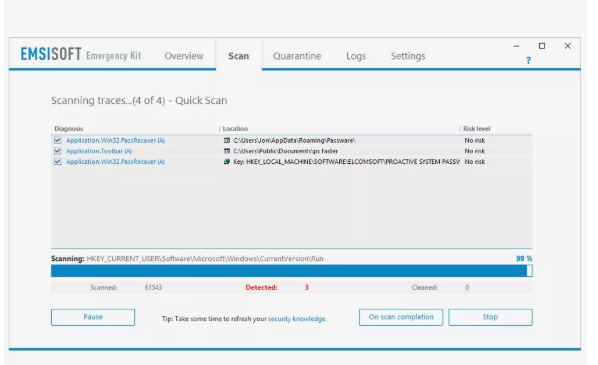Image resolution: width=598 pixels, height=365 pixels.
Task: Switch to the Quarantine tab
Action: [x=297, y=56]
